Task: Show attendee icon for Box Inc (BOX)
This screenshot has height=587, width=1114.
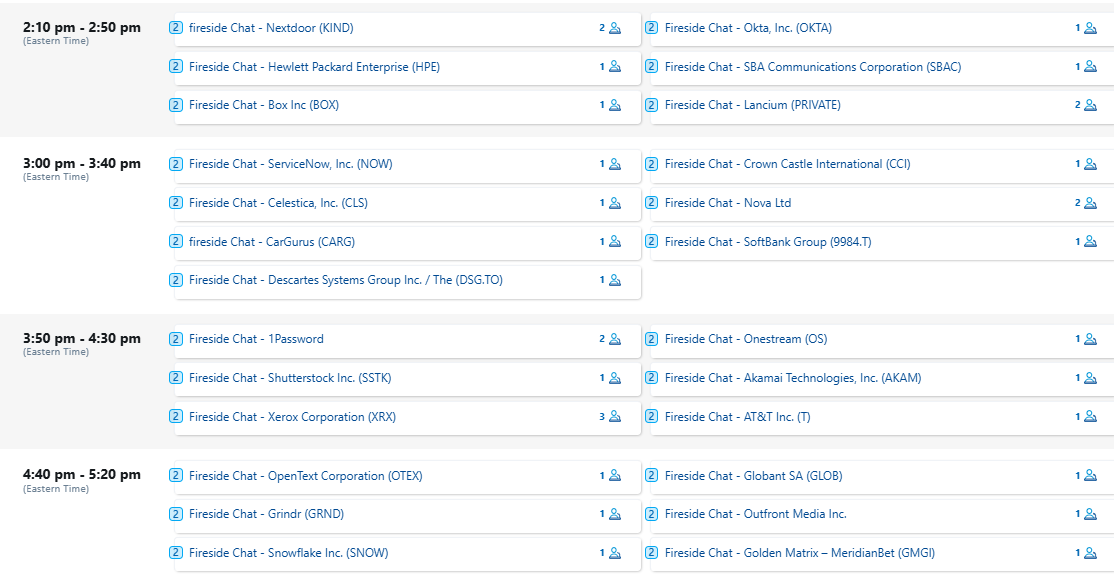Action: tap(615, 105)
